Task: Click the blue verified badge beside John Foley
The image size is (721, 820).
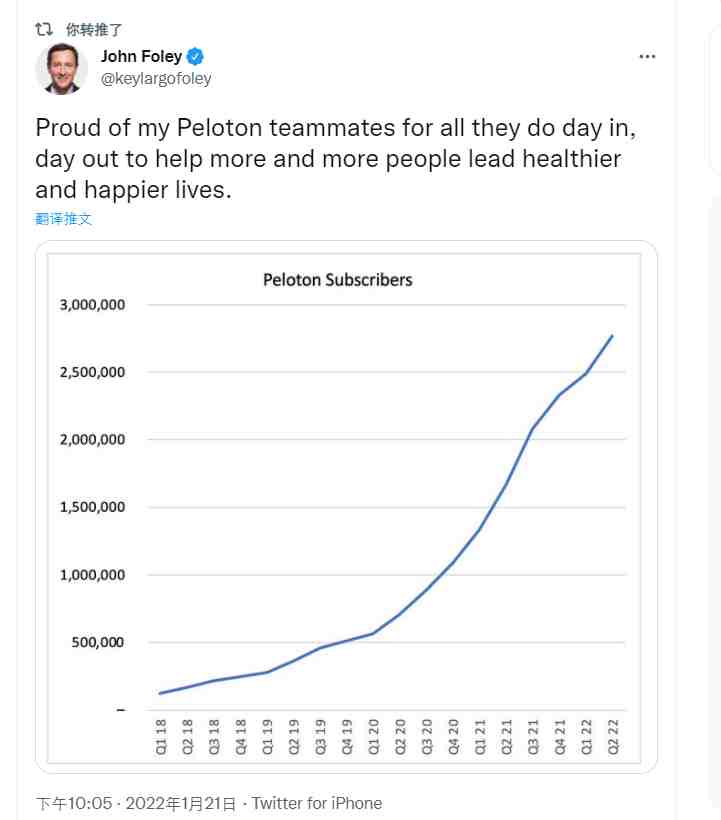Action: click(197, 57)
